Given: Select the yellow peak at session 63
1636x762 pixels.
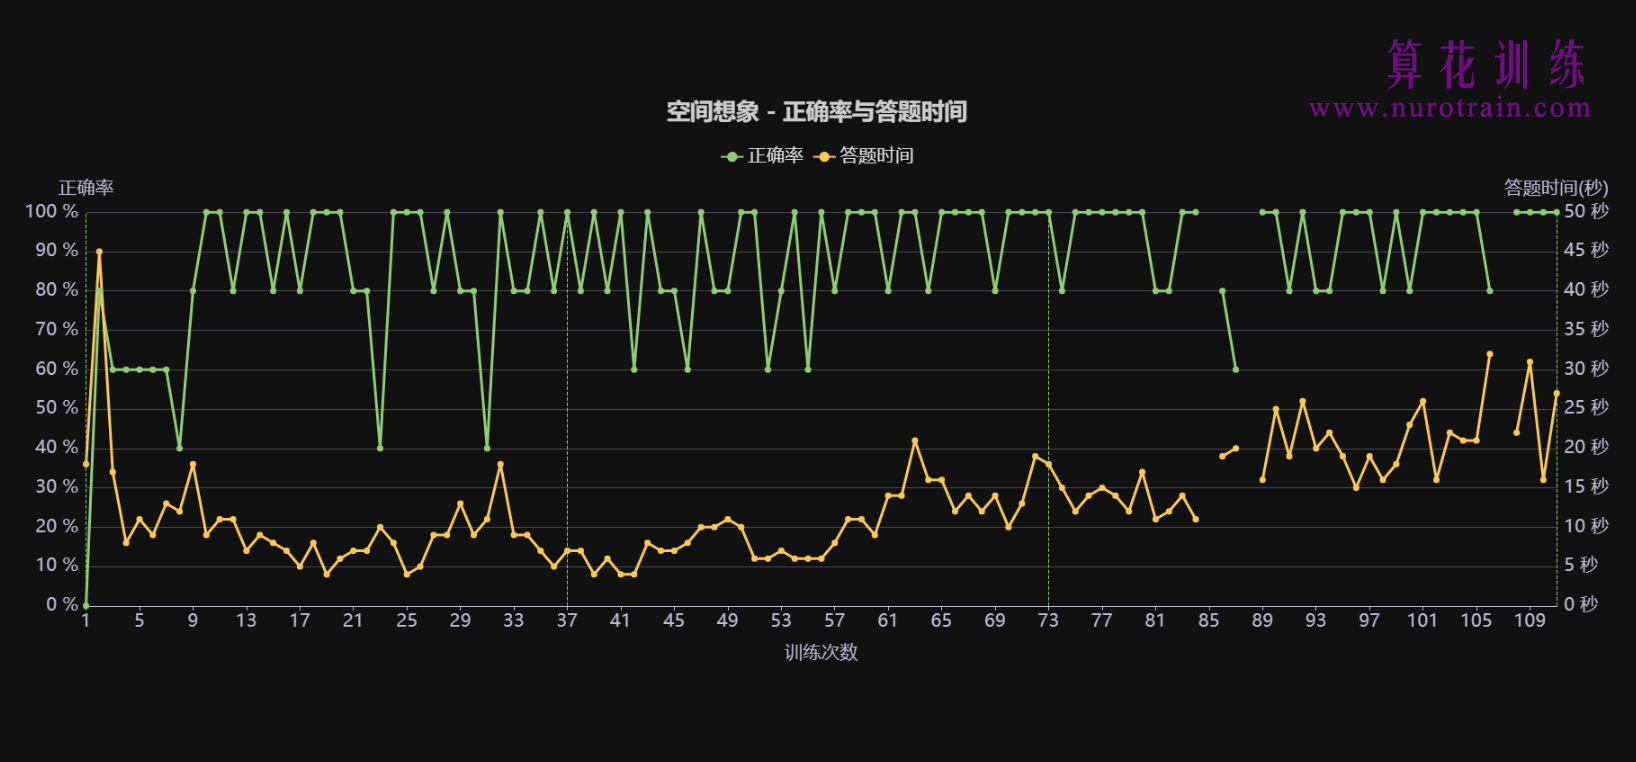Looking at the screenshot, I should click(915, 441).
